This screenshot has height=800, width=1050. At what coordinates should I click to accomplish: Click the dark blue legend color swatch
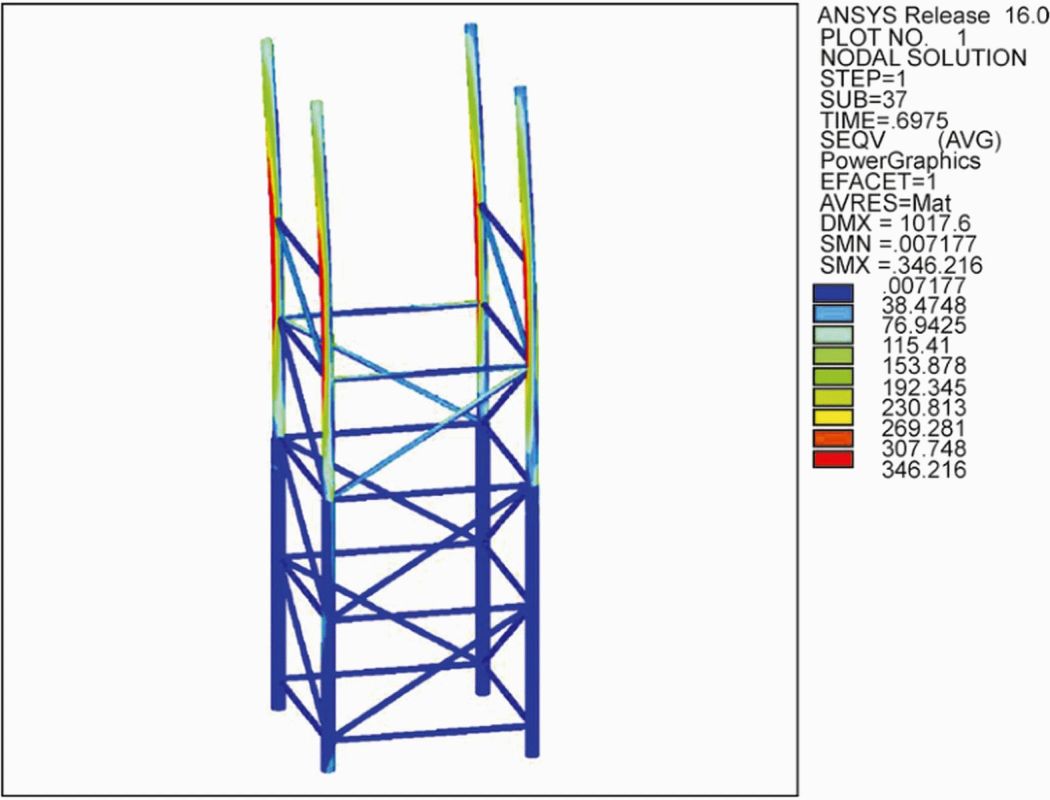[x=833, y=293]
